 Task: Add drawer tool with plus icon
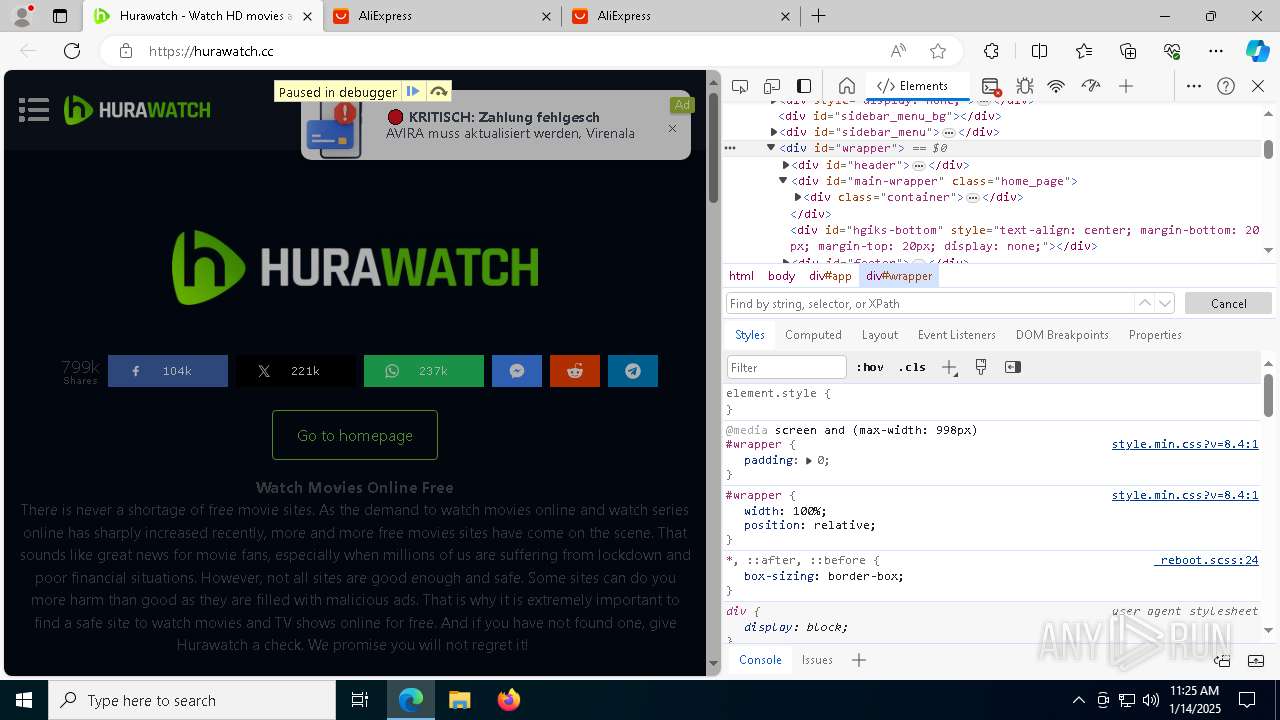pos(859,660)
